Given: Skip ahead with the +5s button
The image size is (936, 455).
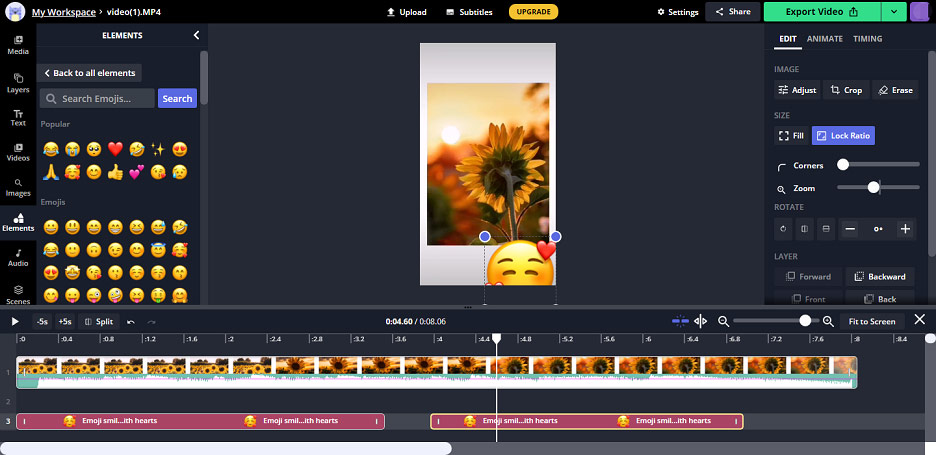Looking at the screenshot, I should coord(64,321).
